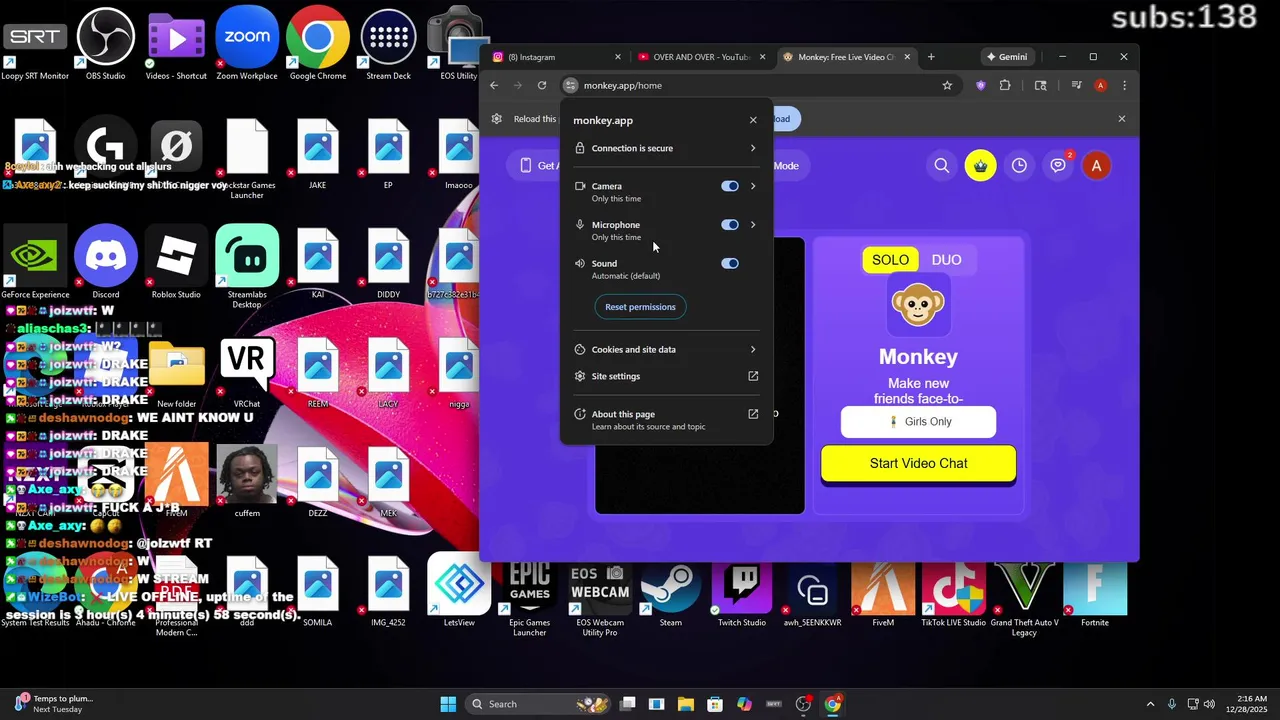
Task: Select the VRChat desktop icon
Action: click(x=247, y=372)
